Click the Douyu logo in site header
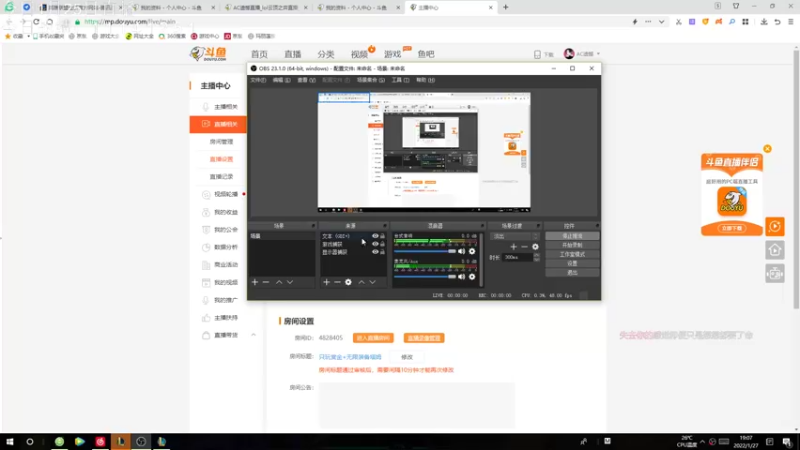The width and height of the screenshot is (800, 450). [208, 54]
